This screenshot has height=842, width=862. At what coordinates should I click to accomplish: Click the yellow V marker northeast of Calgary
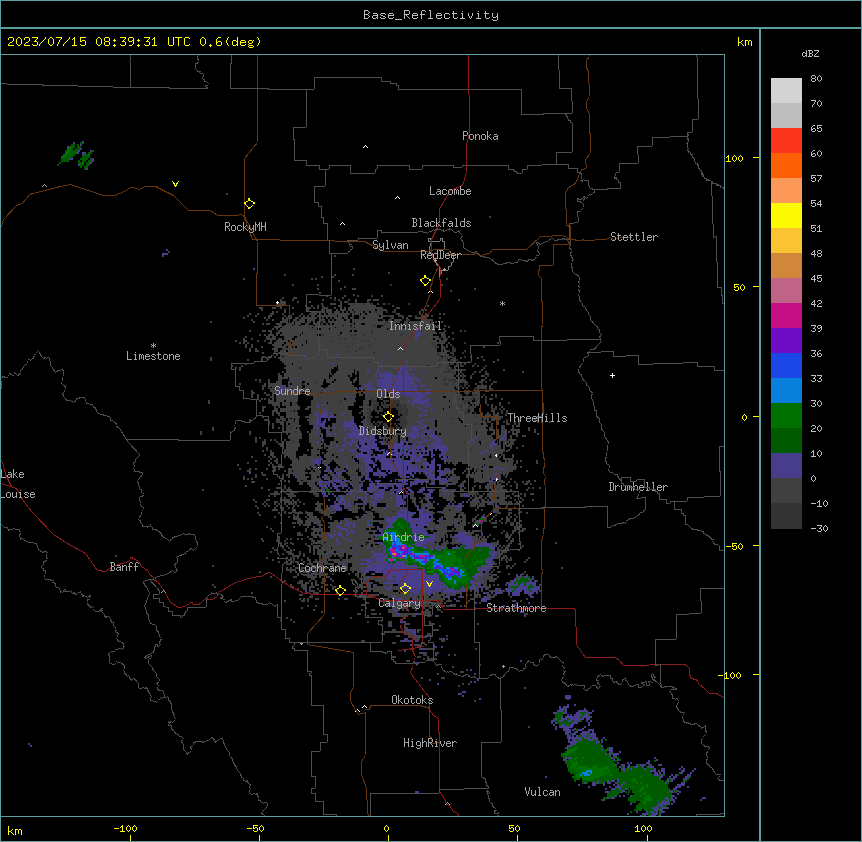coord(429,584)
